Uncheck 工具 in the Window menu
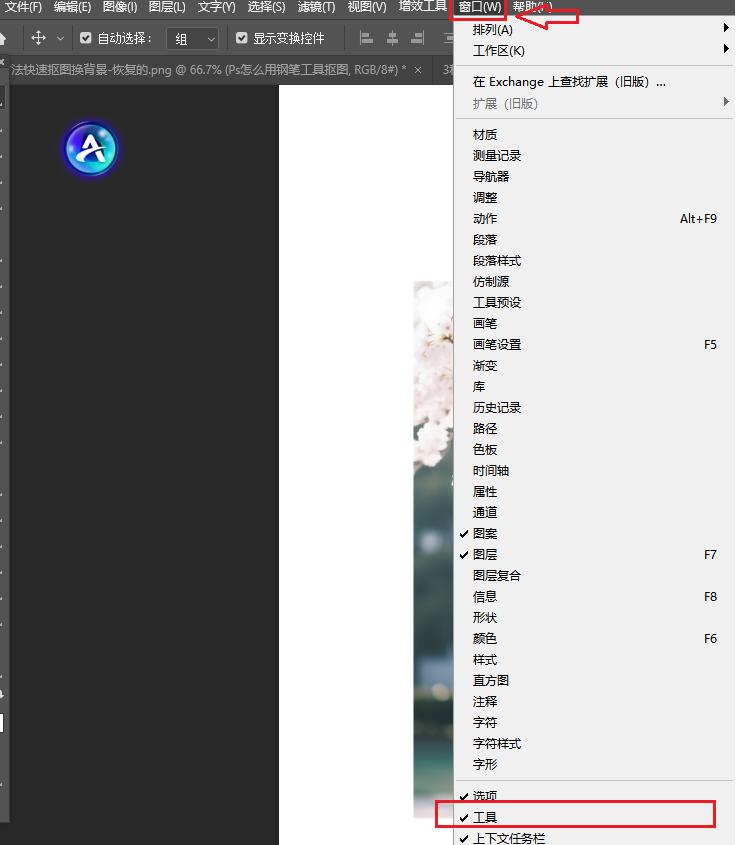 pos(485,818)
